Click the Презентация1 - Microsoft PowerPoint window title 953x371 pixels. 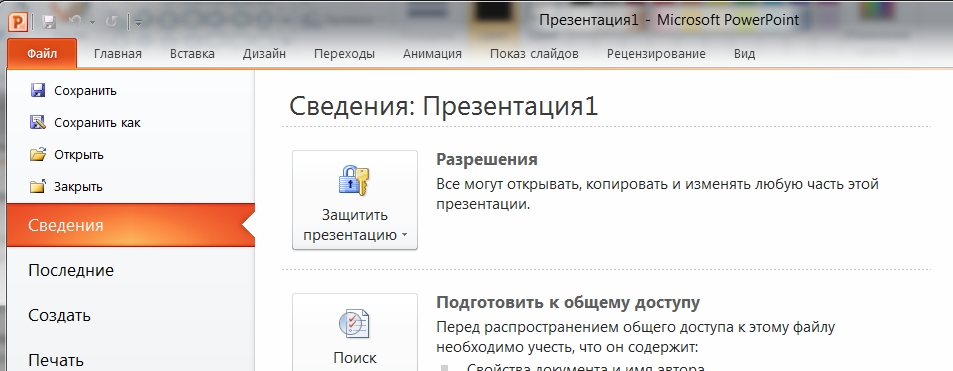669,20
